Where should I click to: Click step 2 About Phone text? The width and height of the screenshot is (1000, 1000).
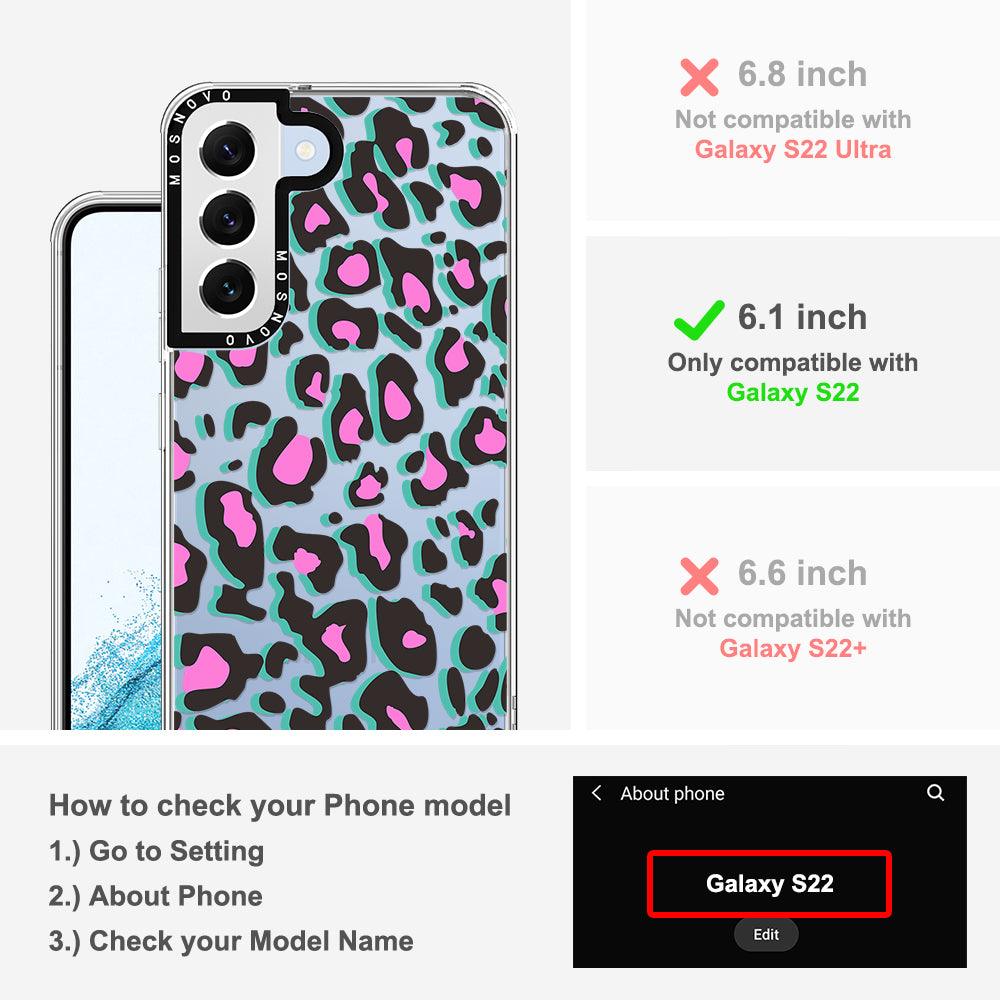click(156, 896)
